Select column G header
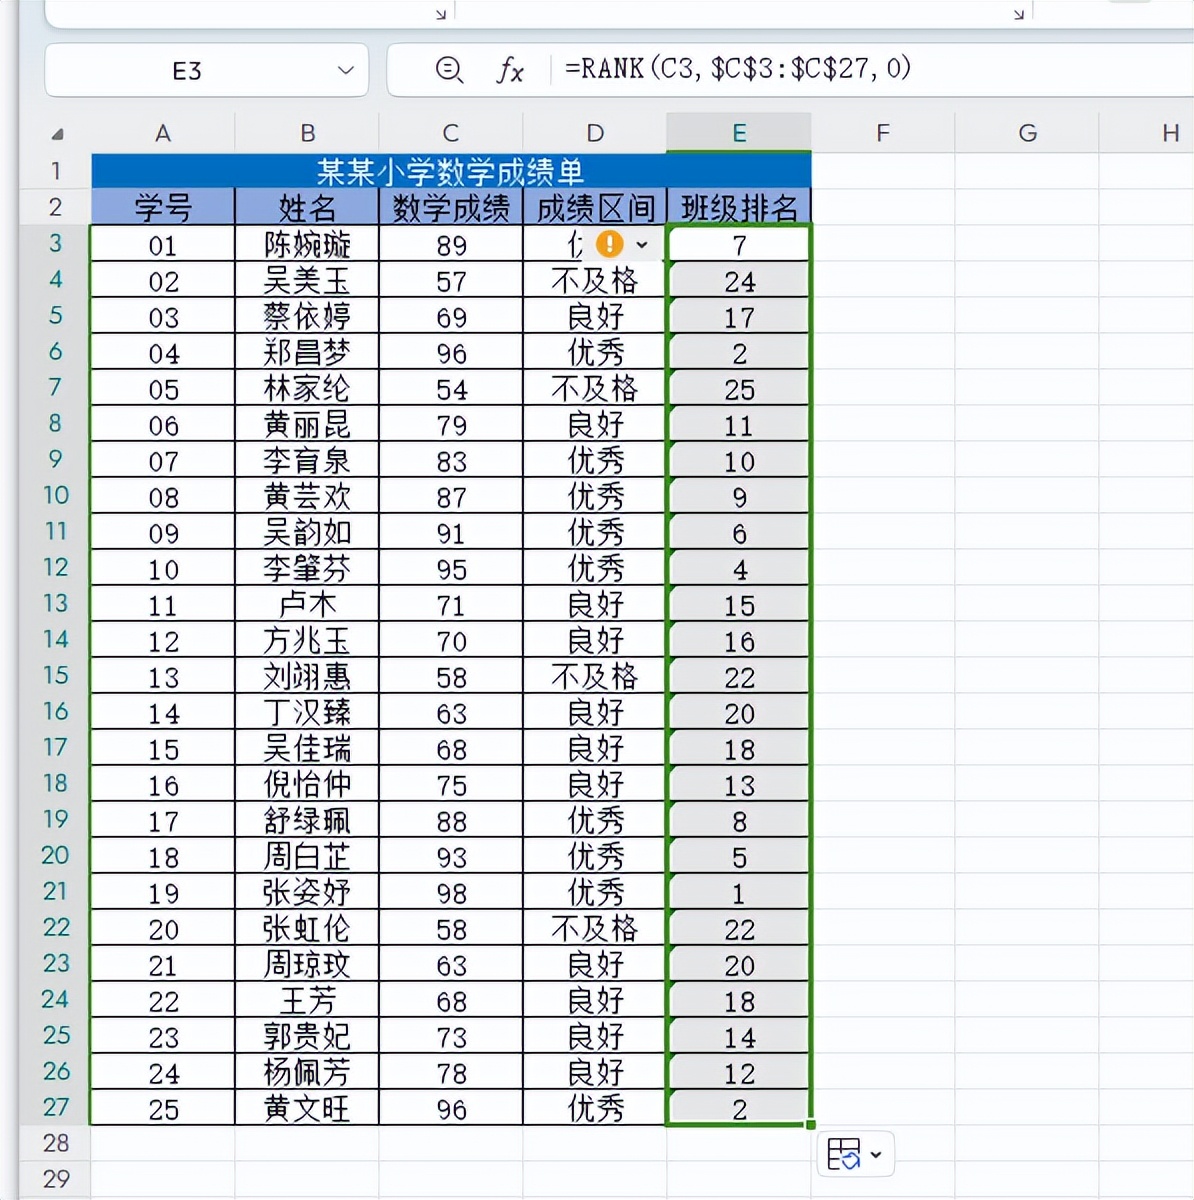Viewport: 1194px width, 1200px height. (x=1027, y=133)
